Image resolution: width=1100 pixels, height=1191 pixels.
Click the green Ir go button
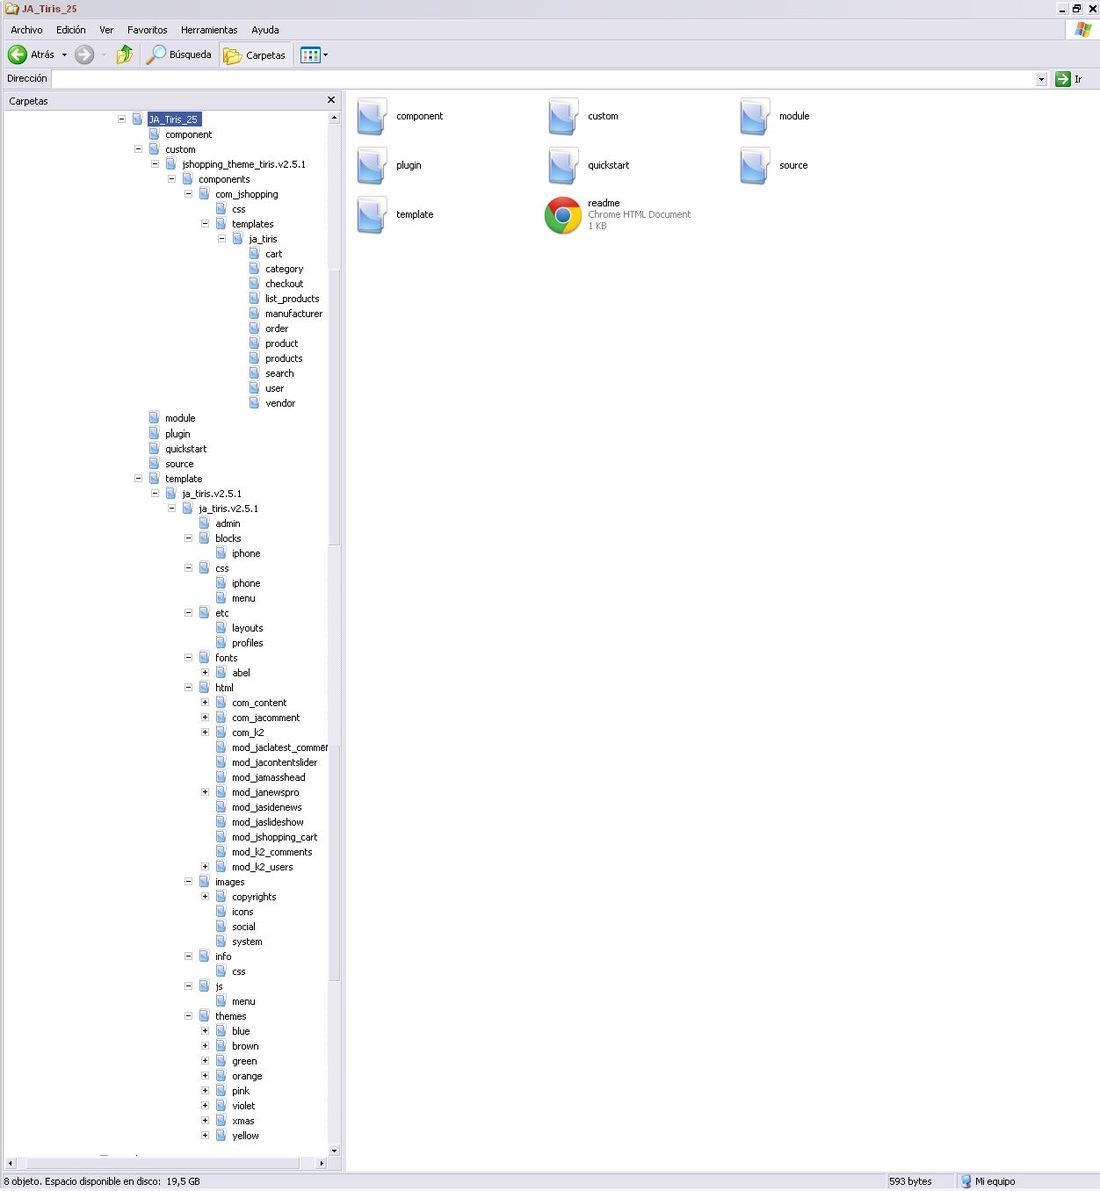click(1063, 79)
